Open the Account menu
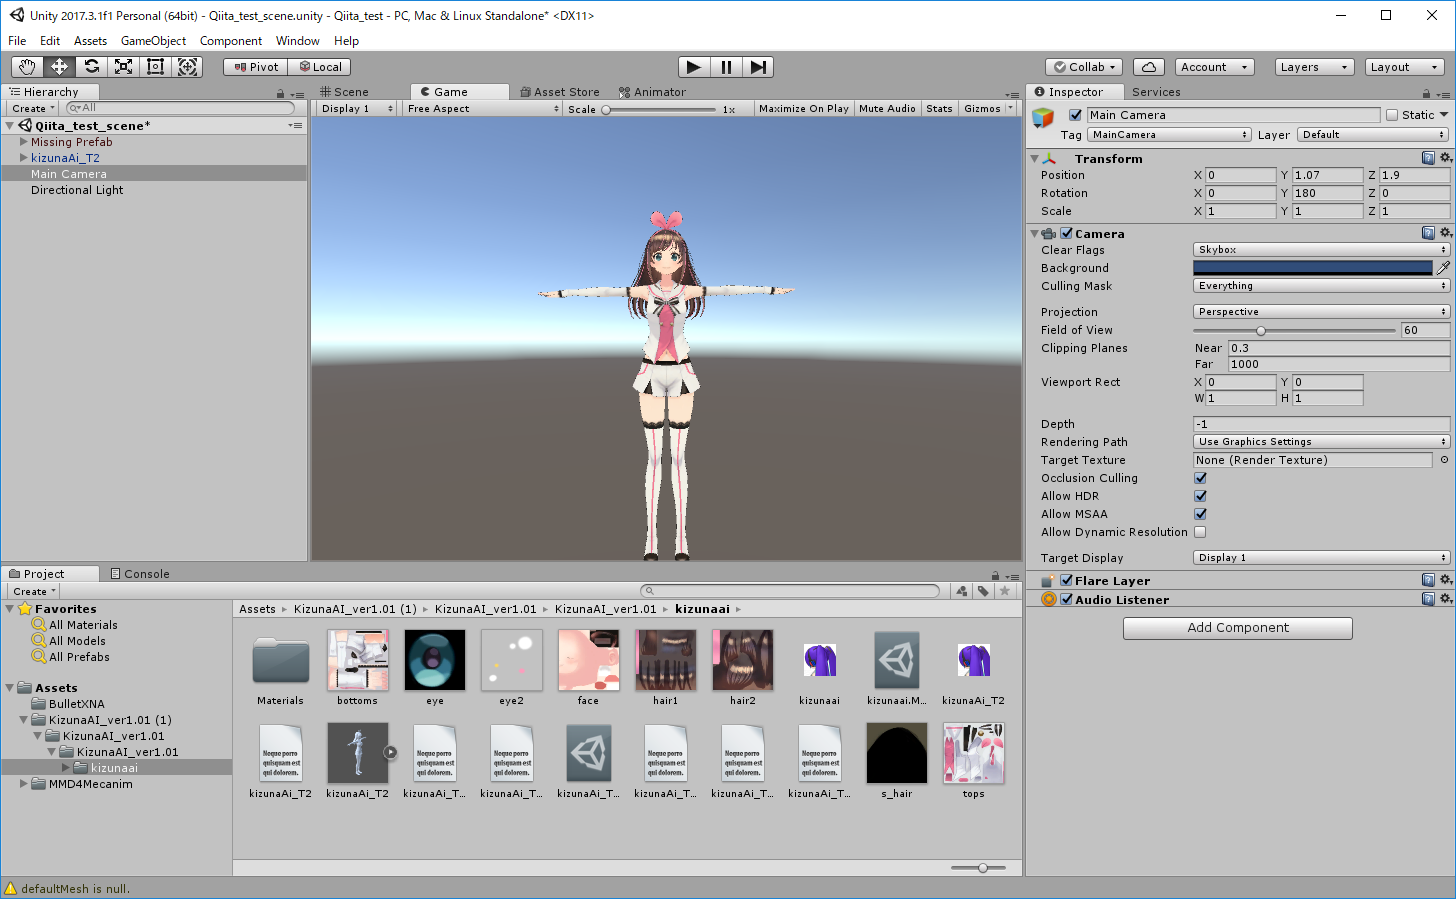 (1214, 66)
